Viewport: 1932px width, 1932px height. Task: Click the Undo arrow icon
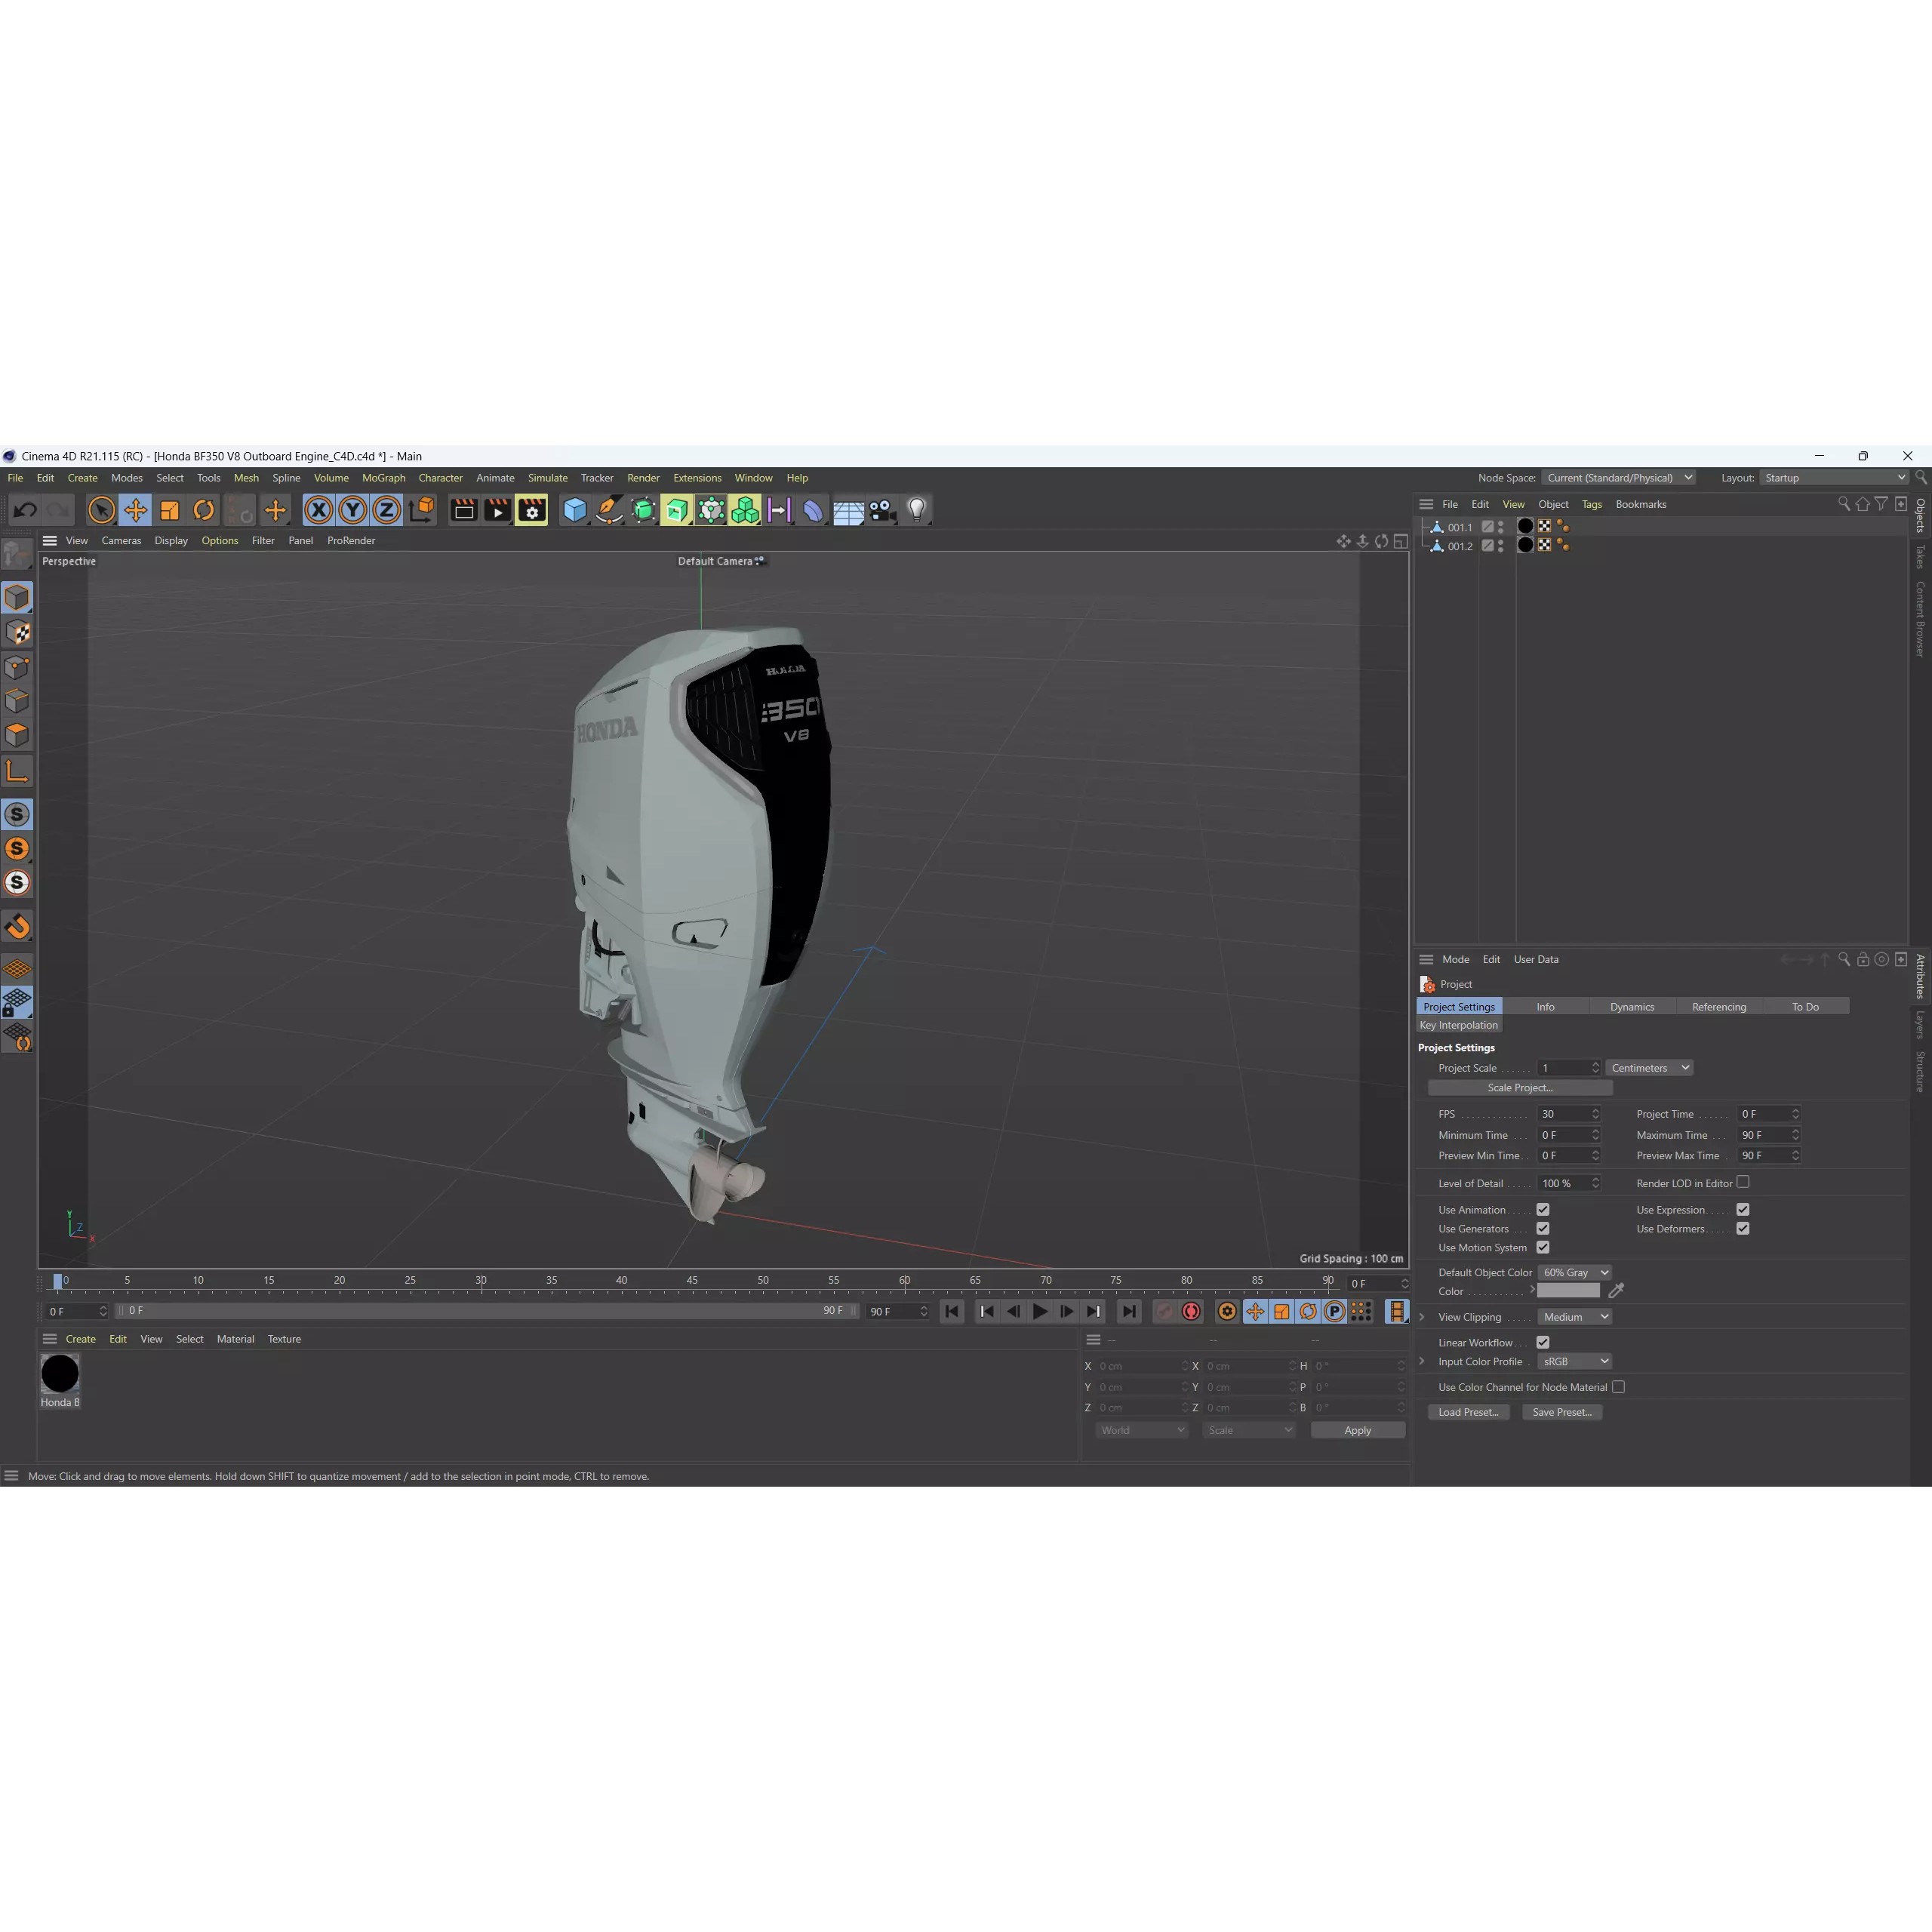tap(25, 510)
